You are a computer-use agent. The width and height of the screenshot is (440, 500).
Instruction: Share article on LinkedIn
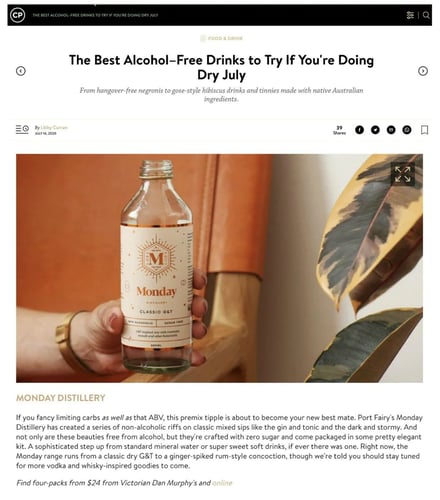[391, 130]
